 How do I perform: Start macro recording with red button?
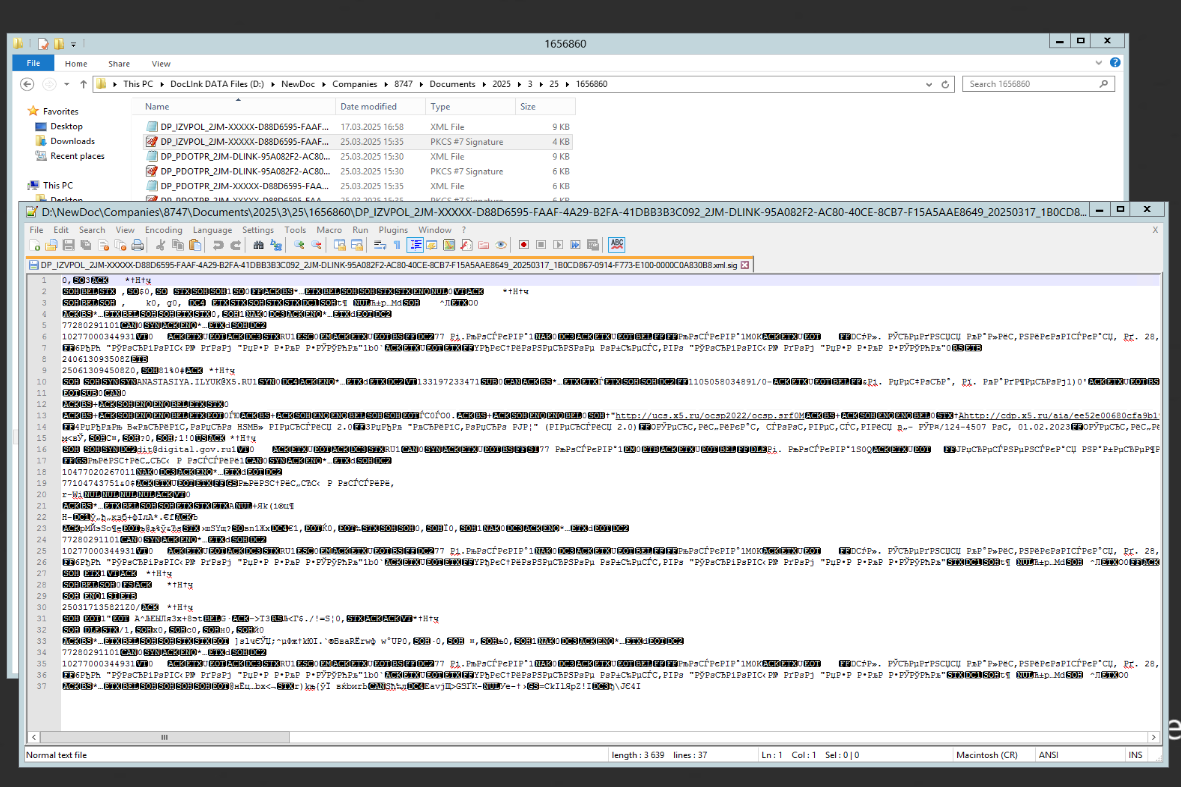point(523,245)
